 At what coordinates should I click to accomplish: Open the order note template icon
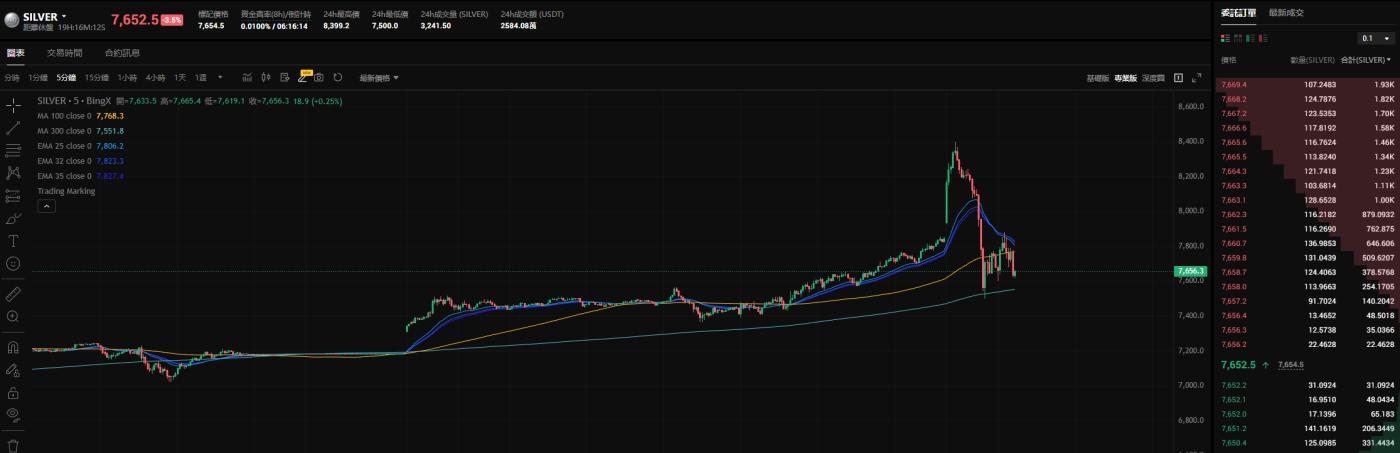(285, 77)
